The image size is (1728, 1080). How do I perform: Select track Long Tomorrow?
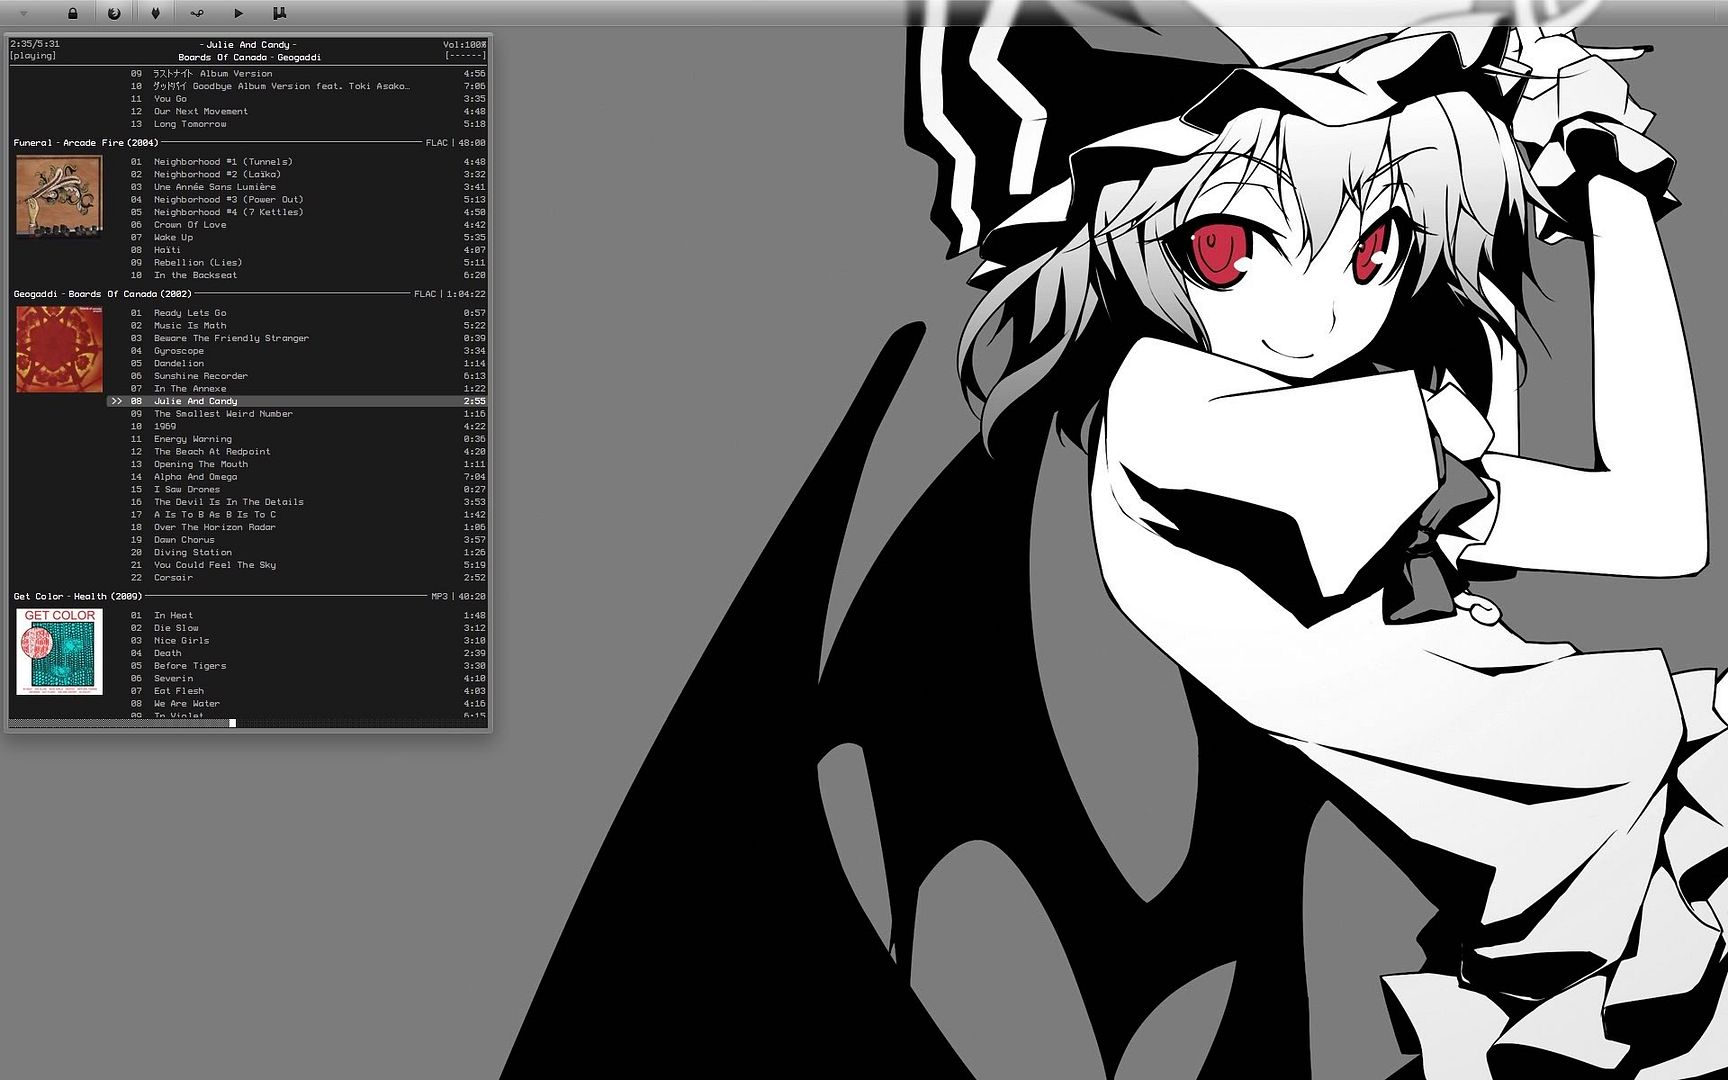click(297, 124)
